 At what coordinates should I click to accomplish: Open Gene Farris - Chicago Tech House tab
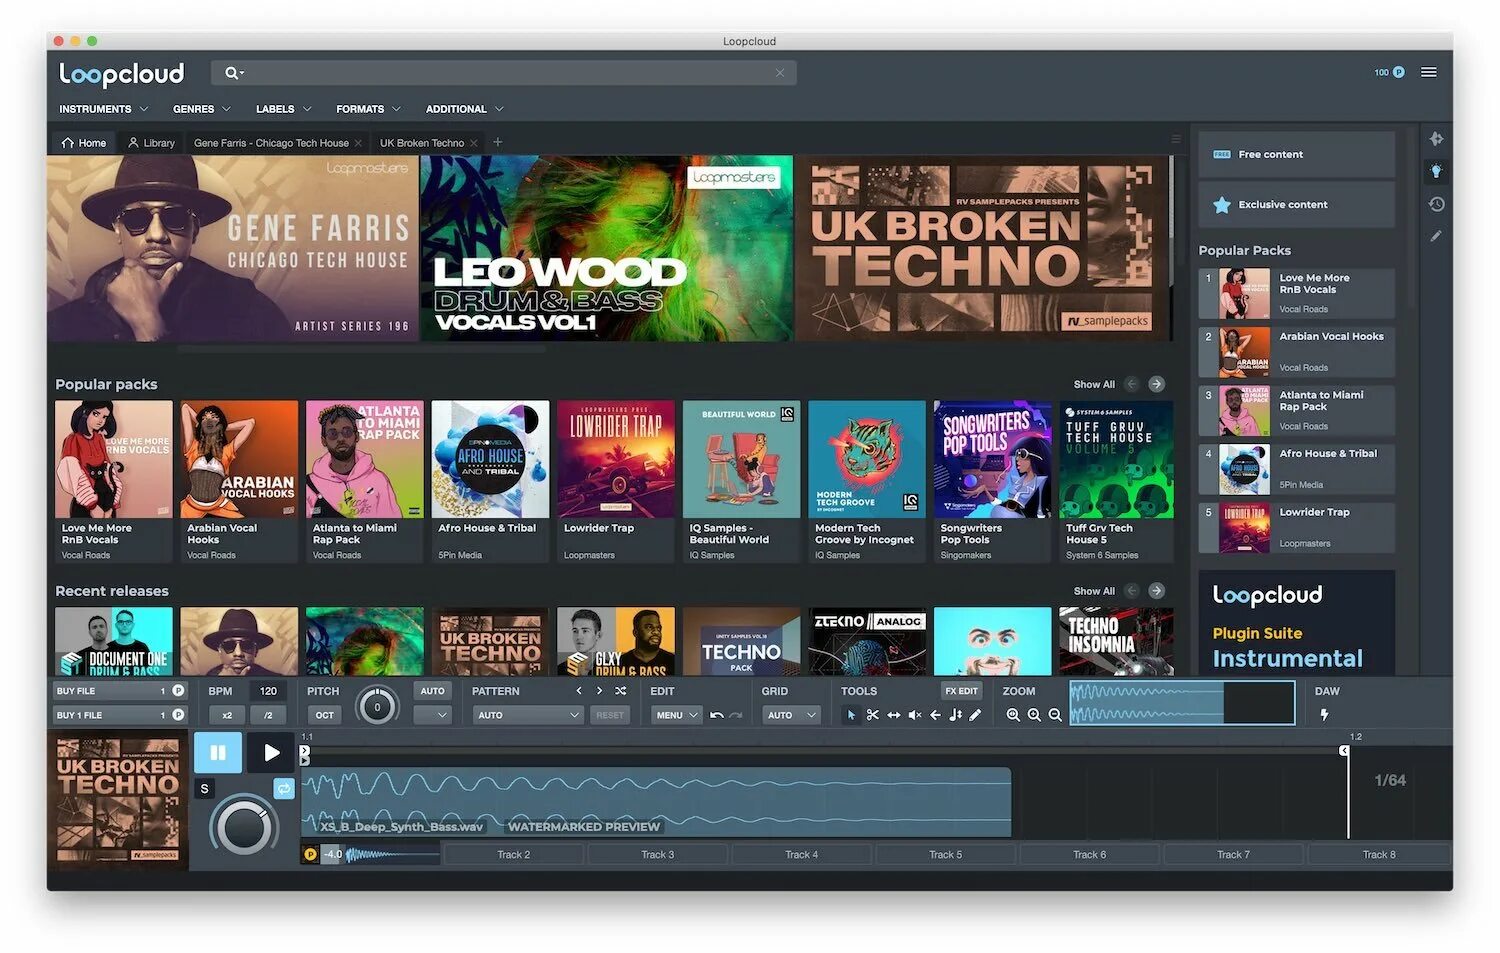(x=277, y=143)
